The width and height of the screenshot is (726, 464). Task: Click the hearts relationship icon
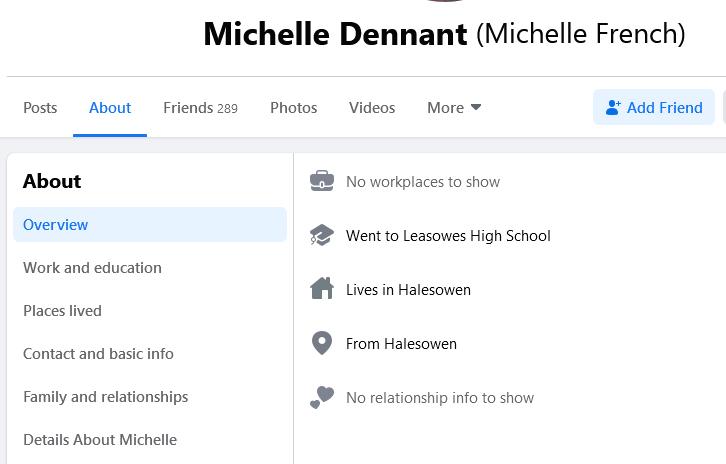pyautogui.click(x=322, y=397)
